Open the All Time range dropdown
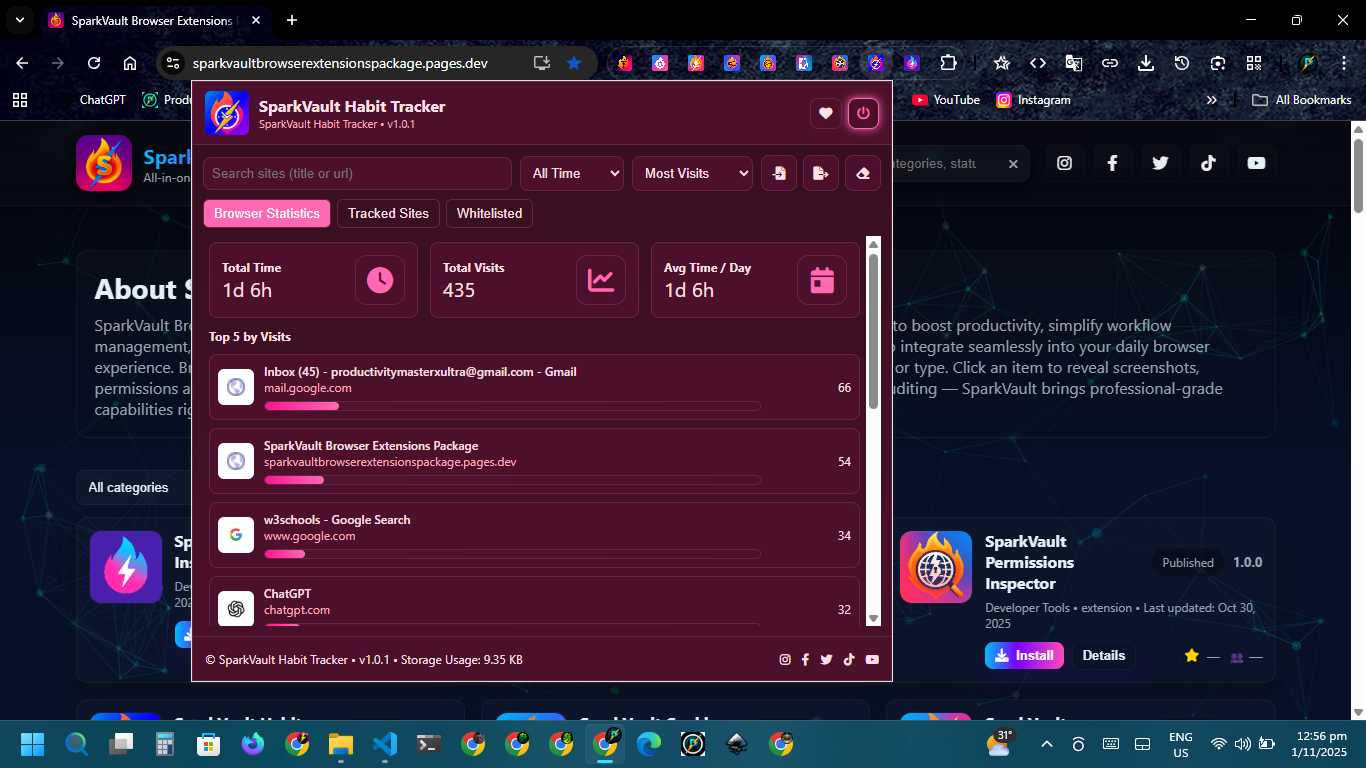1366x768 pixels. 571,173
